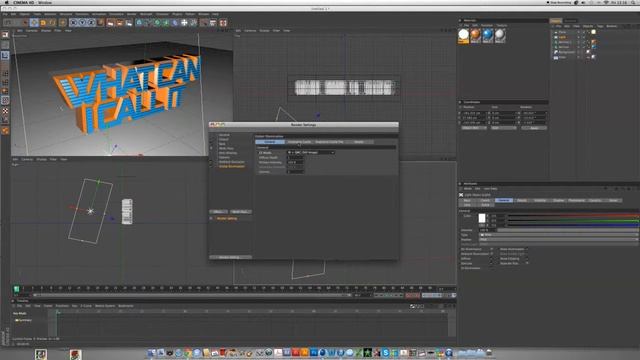The image size is (640, 360).
Task: Open the MoGraph menu
Action: pyautogui.click(x=146, y=14)
